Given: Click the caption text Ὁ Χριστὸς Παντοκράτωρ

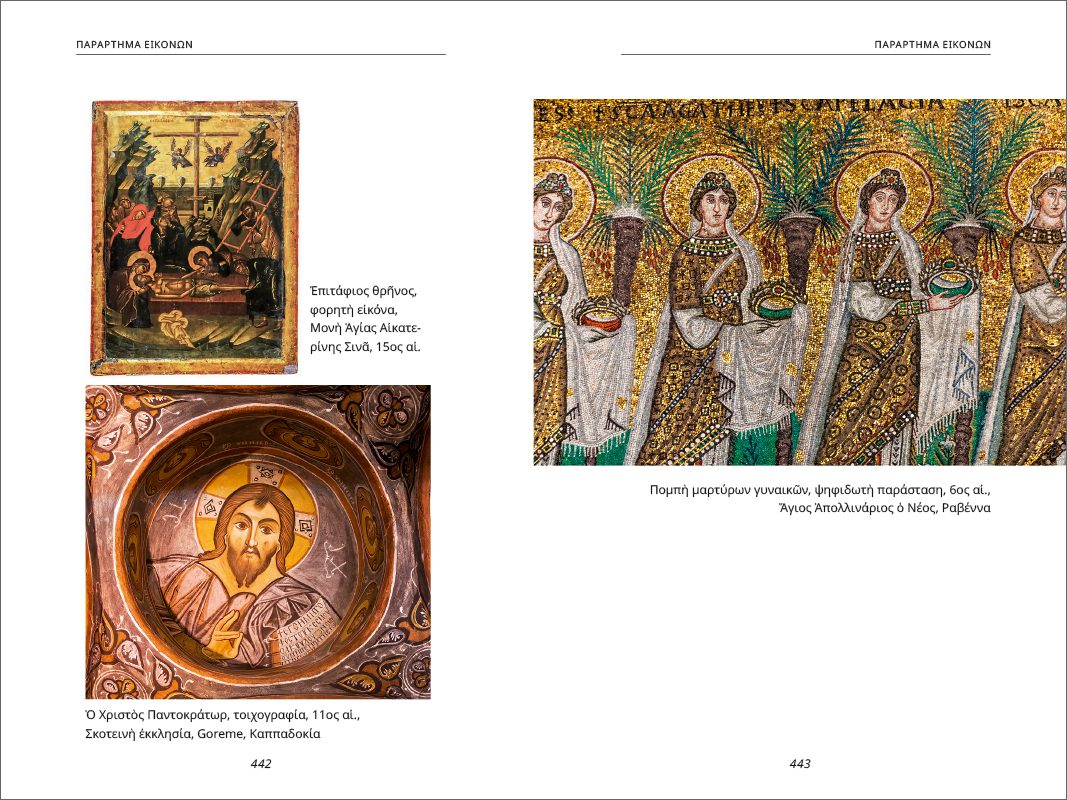Looking at the screenshot, I should (158, 715).
